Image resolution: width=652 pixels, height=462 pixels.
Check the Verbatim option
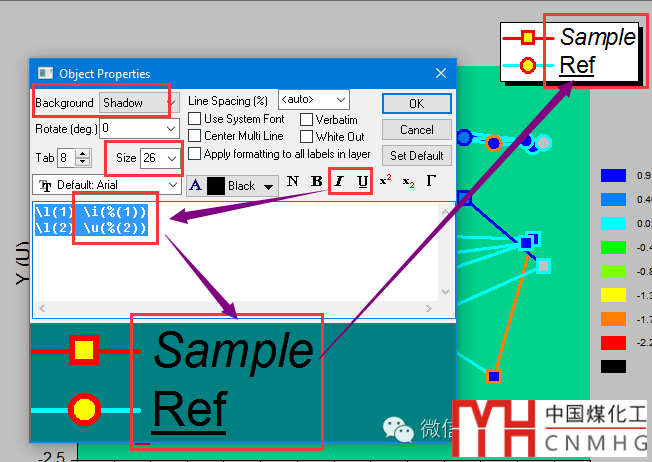point(307,120)
